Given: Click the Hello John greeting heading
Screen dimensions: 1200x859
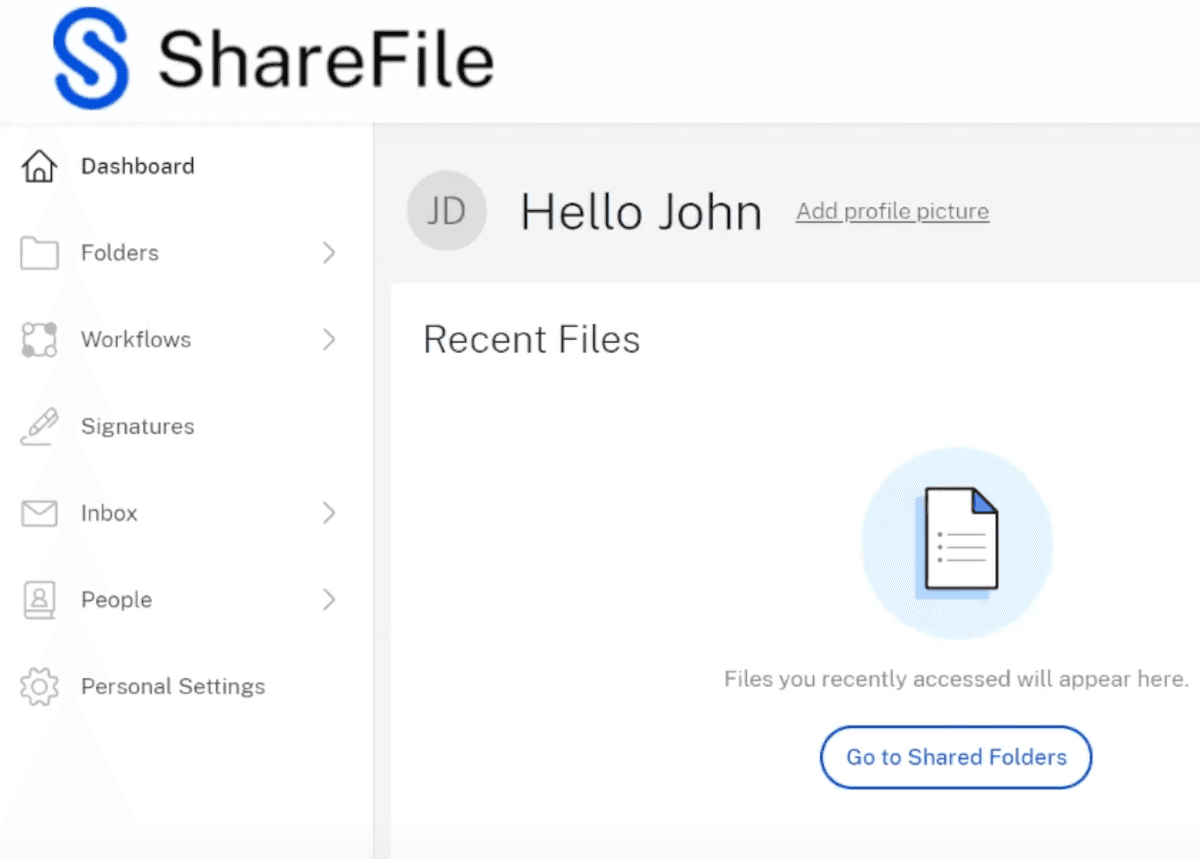Looking at the screenshot, I should [x=640, y=211].
